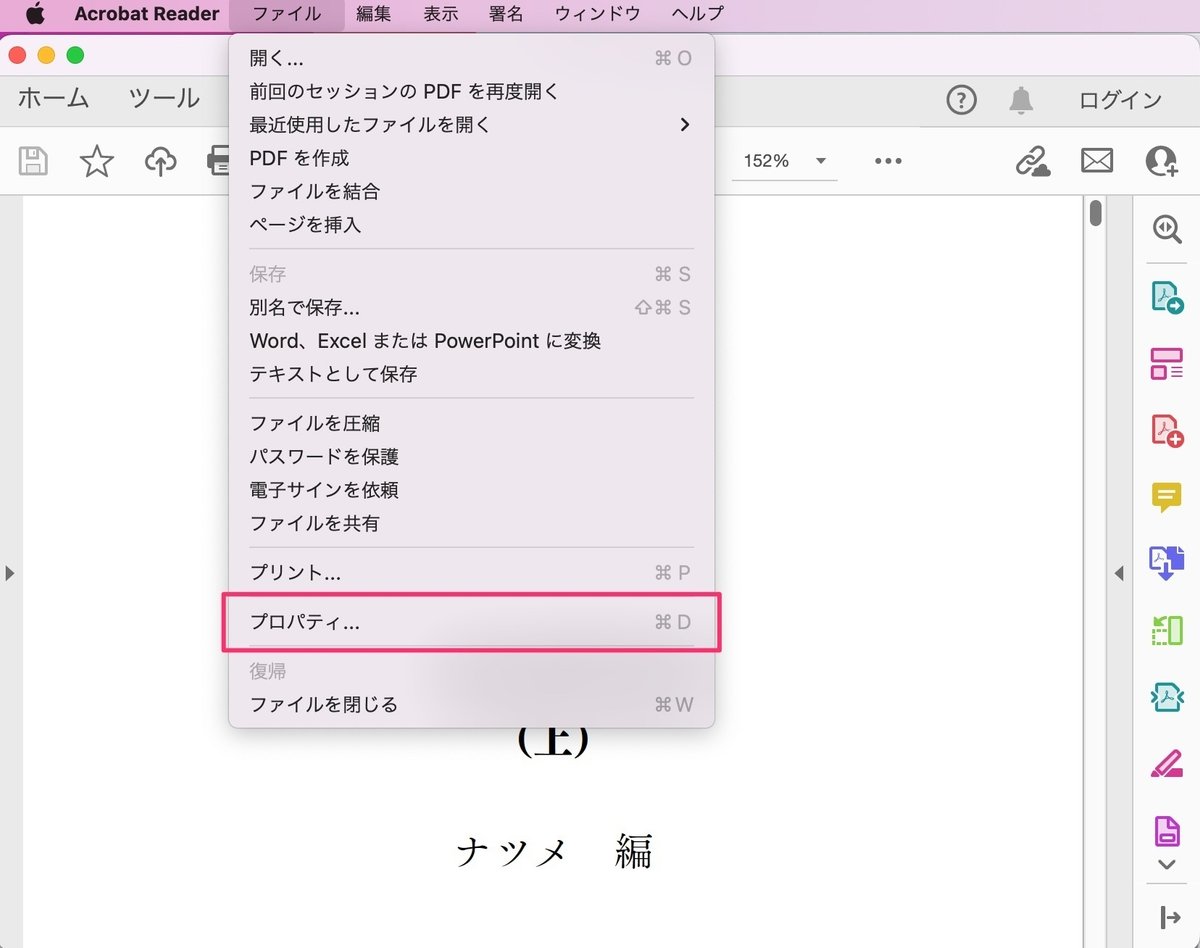Viewport: 1200px width, 948px height.
Task: Open the 署名 menu
Action: [506, 14]
